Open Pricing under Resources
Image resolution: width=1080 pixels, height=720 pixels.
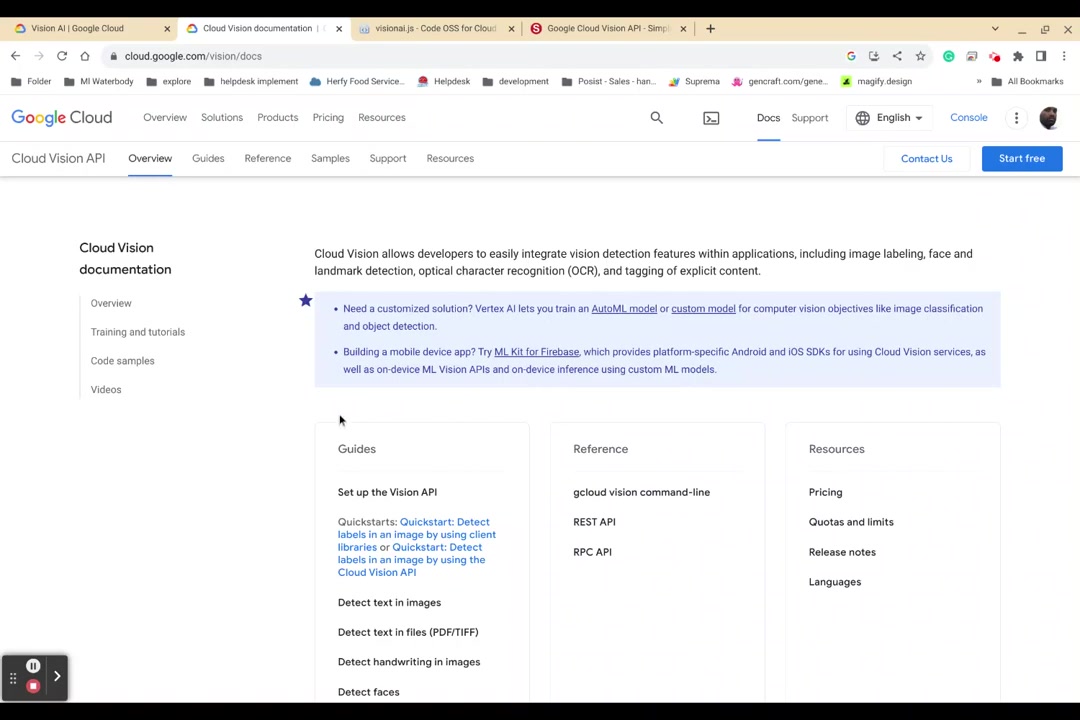tap(825, 492)
